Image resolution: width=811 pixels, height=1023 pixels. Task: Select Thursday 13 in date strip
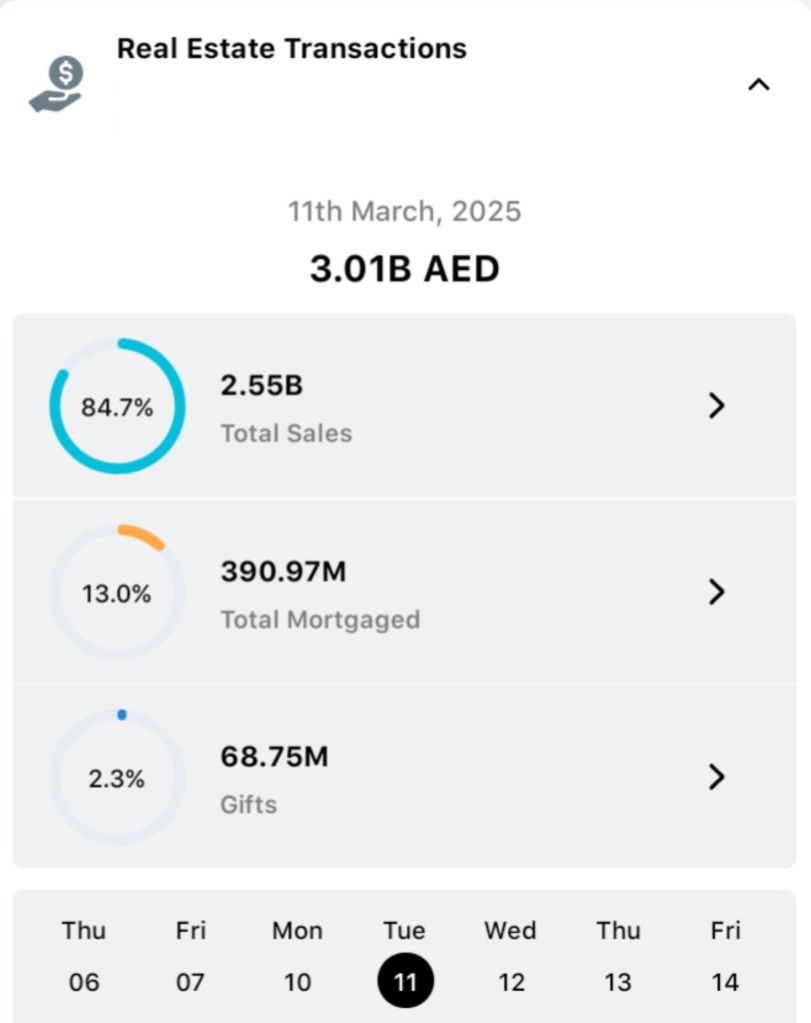(618, 957)
